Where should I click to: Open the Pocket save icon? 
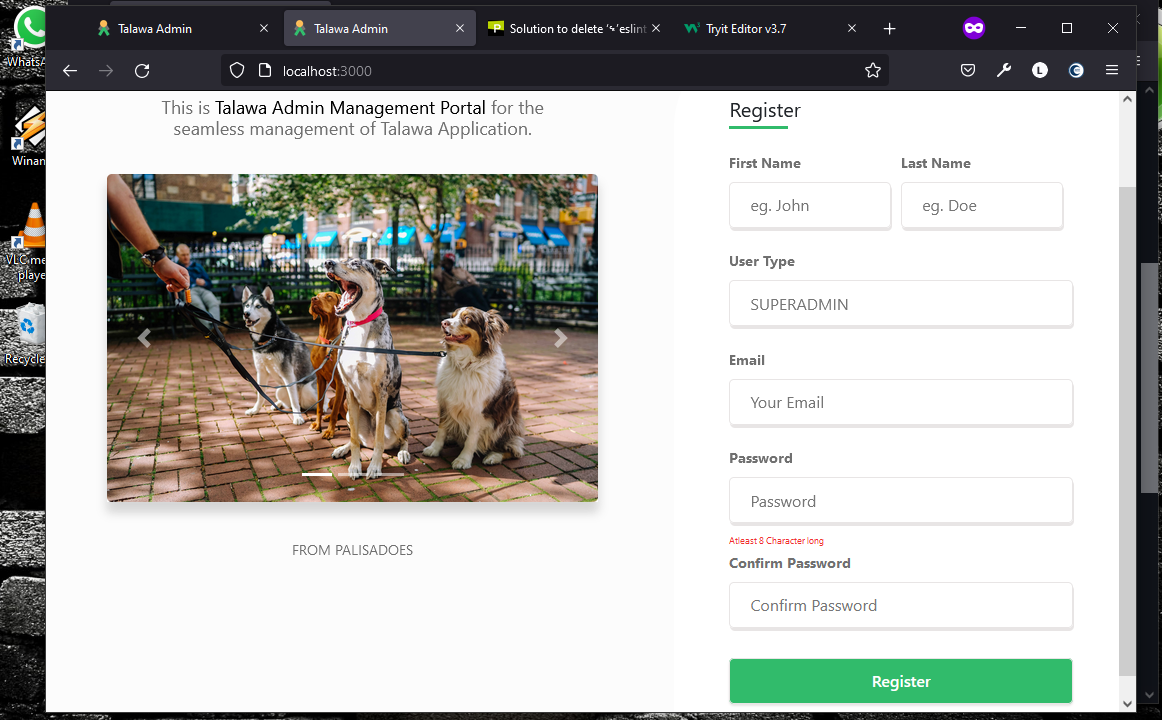tap(968, 70)
